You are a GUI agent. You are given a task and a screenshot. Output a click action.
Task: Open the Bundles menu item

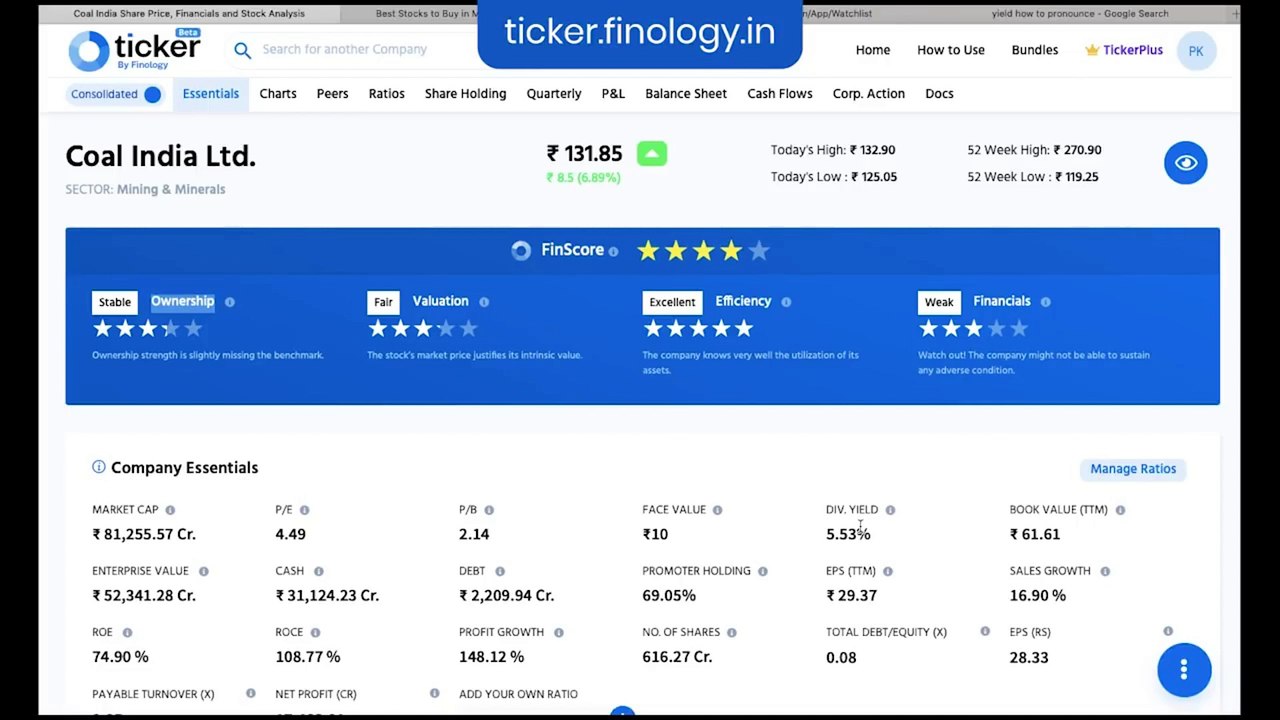click(1035, 50)
